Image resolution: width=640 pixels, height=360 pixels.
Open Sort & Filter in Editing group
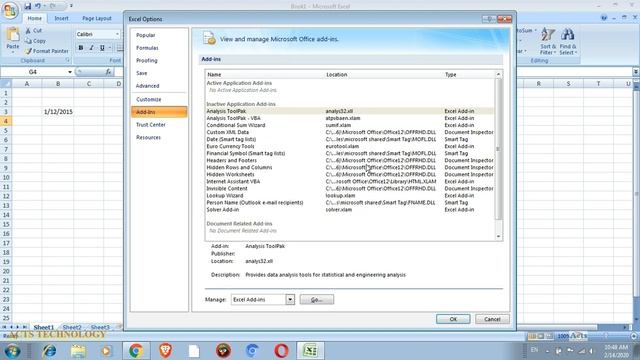click(x=548, y=41)
